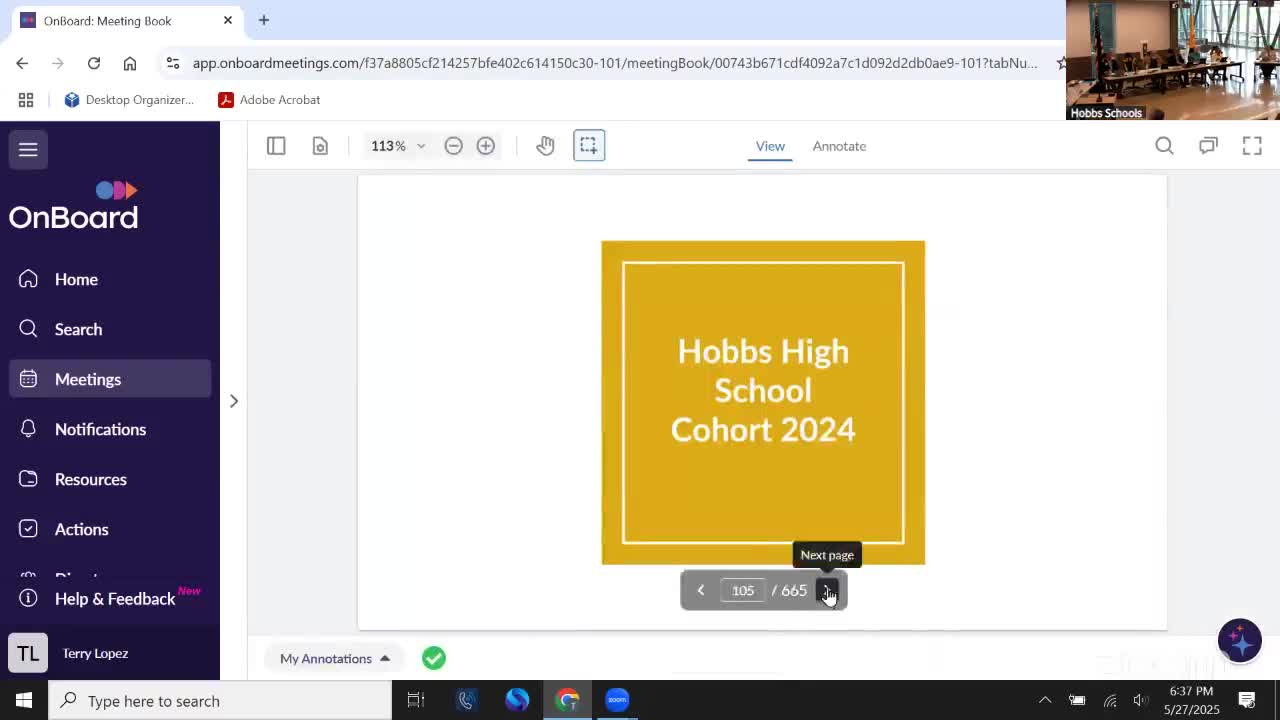Click the page number input field
The height and width of the screenshot is (720, 1280).
pyautogui.click(x=742, y=590)
